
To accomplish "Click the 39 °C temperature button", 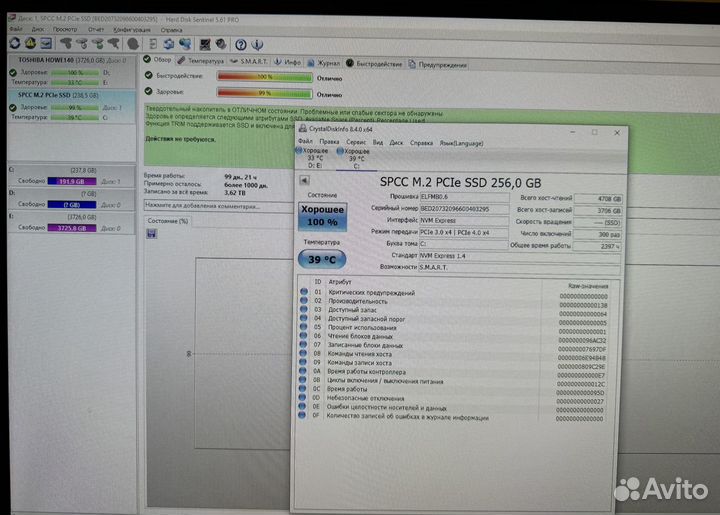I will tap(322, 258).
